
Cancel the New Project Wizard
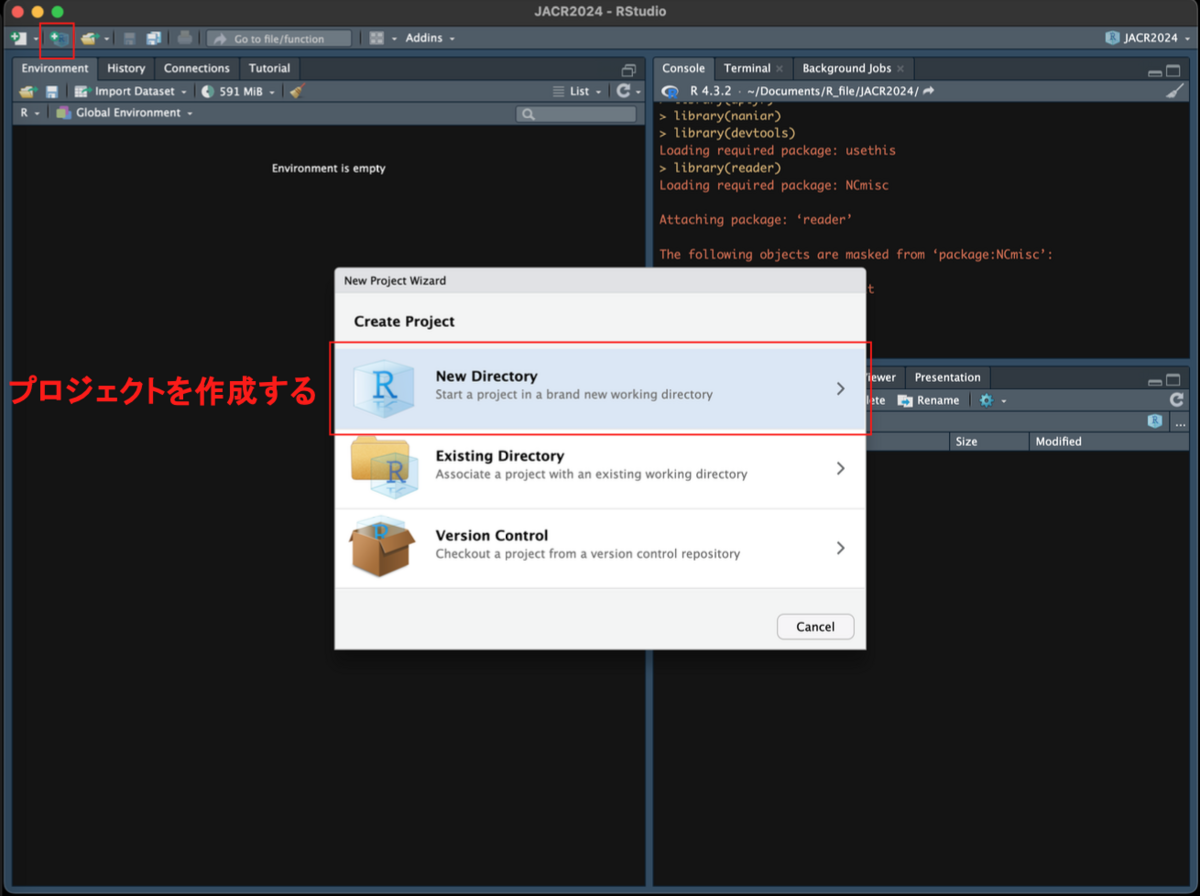click(x=815, y=626)
